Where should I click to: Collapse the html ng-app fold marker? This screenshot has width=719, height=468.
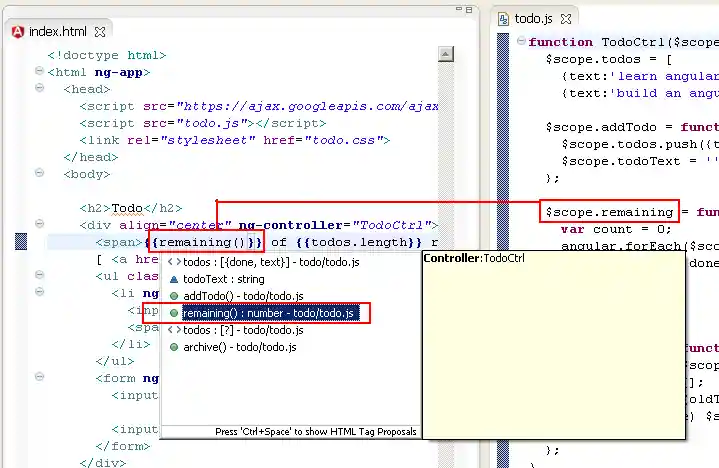click(38, 72)
